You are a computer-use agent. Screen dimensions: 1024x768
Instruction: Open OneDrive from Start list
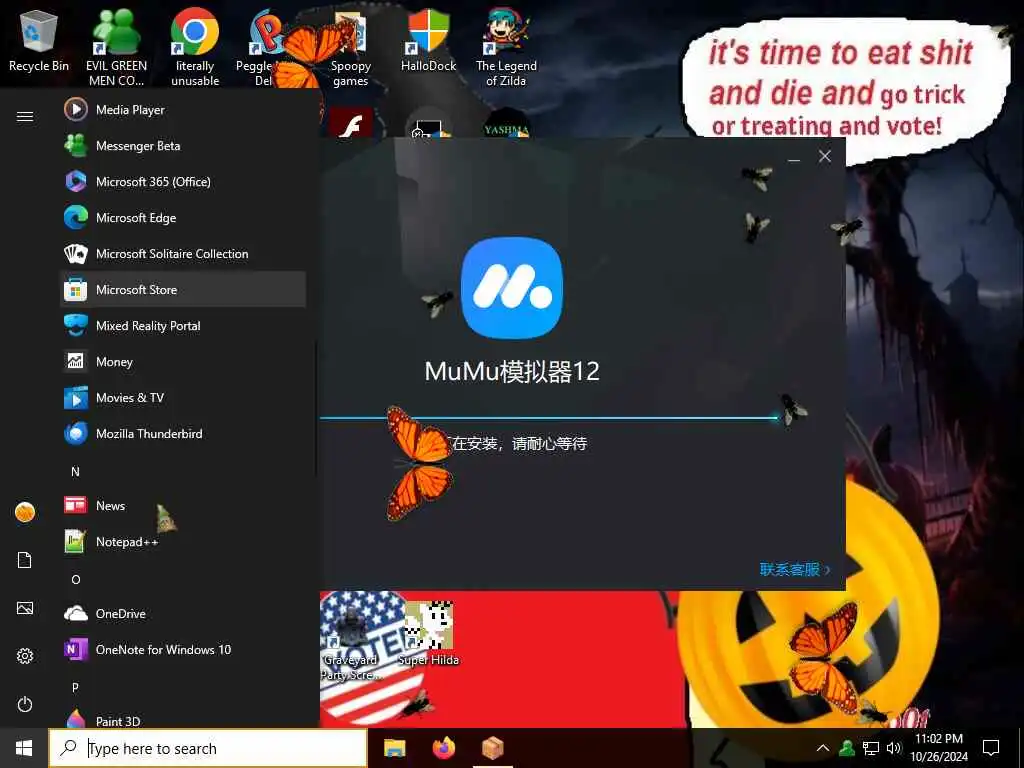[183, 613]
